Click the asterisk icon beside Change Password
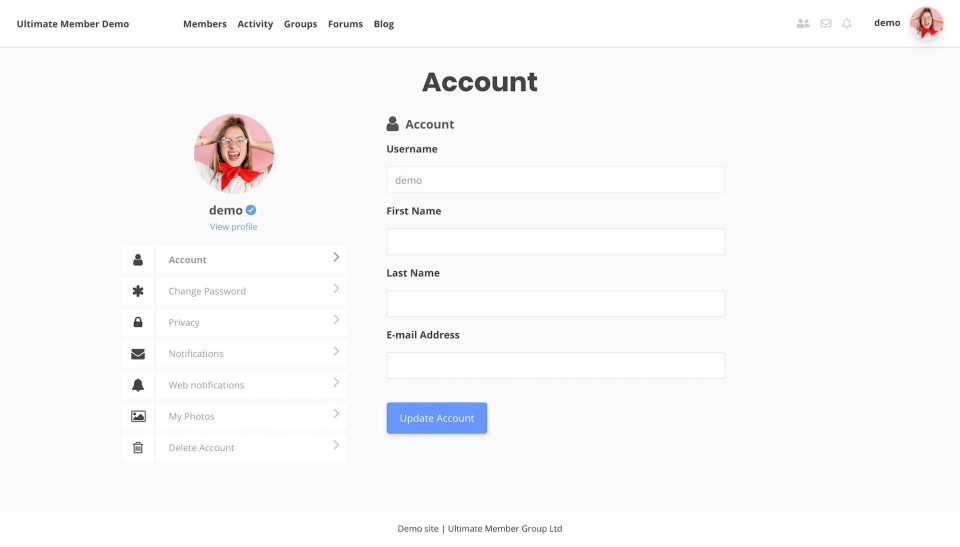 point(138,291)
